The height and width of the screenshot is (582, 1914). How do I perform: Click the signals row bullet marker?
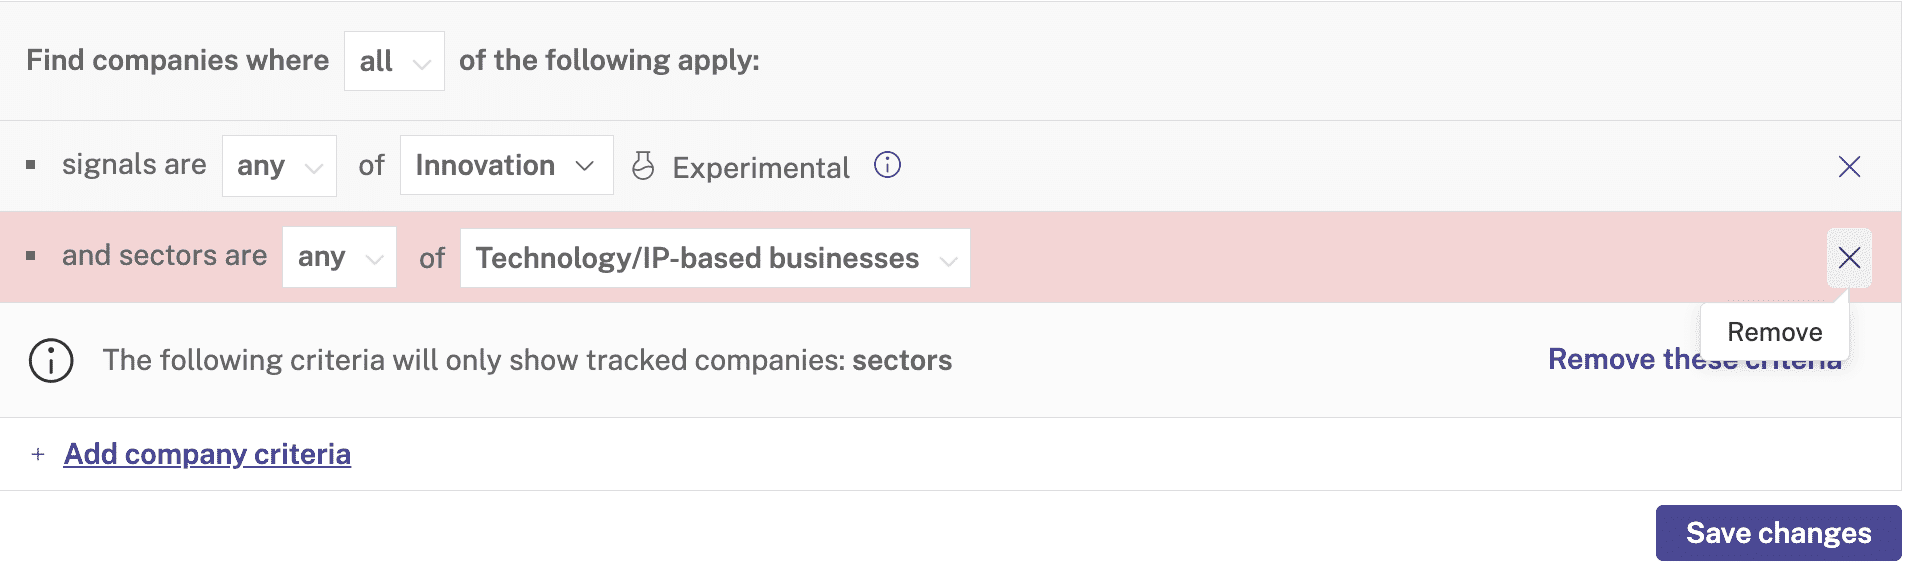31,165
